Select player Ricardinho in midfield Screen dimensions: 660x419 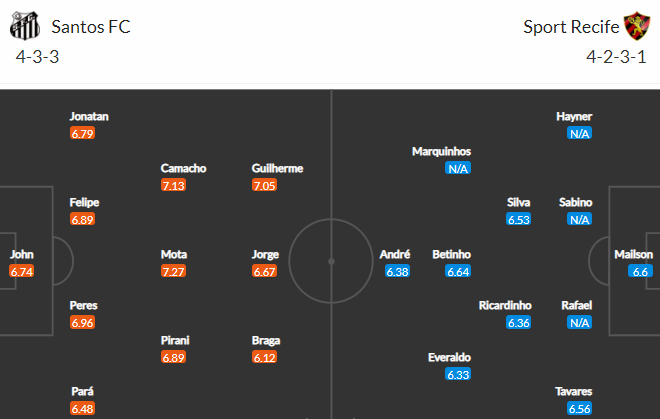point(505,305)
